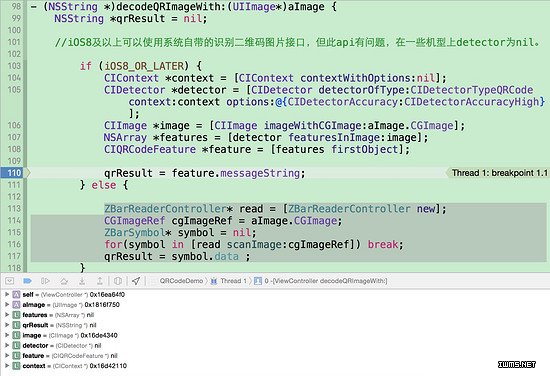
Task: Toggle the breakpoint on line 110
Action: tap(15, 173)
